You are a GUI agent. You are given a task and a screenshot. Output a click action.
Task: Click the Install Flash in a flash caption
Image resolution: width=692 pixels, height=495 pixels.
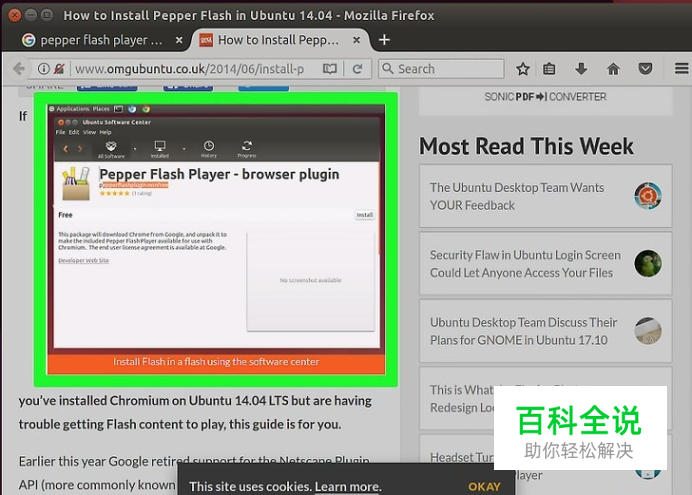(x=216, y=362)
